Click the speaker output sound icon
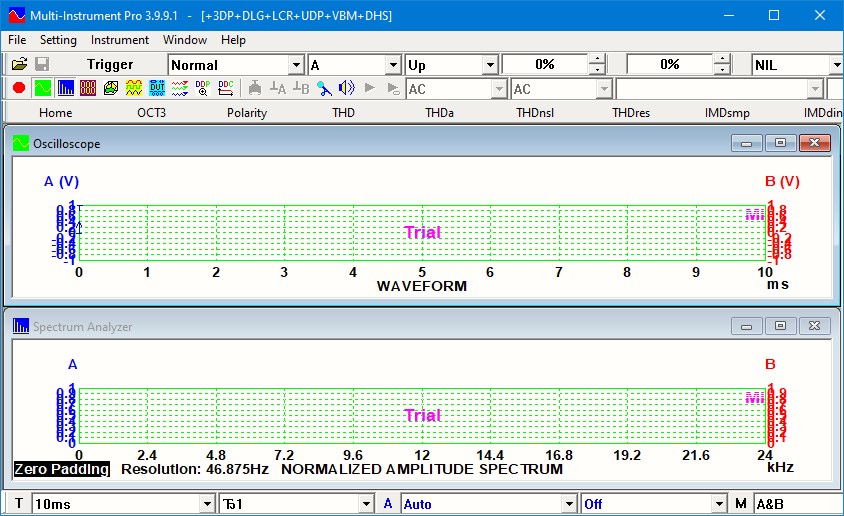The width and height of the screenshot is (844, 516). (x=347, y=88)
